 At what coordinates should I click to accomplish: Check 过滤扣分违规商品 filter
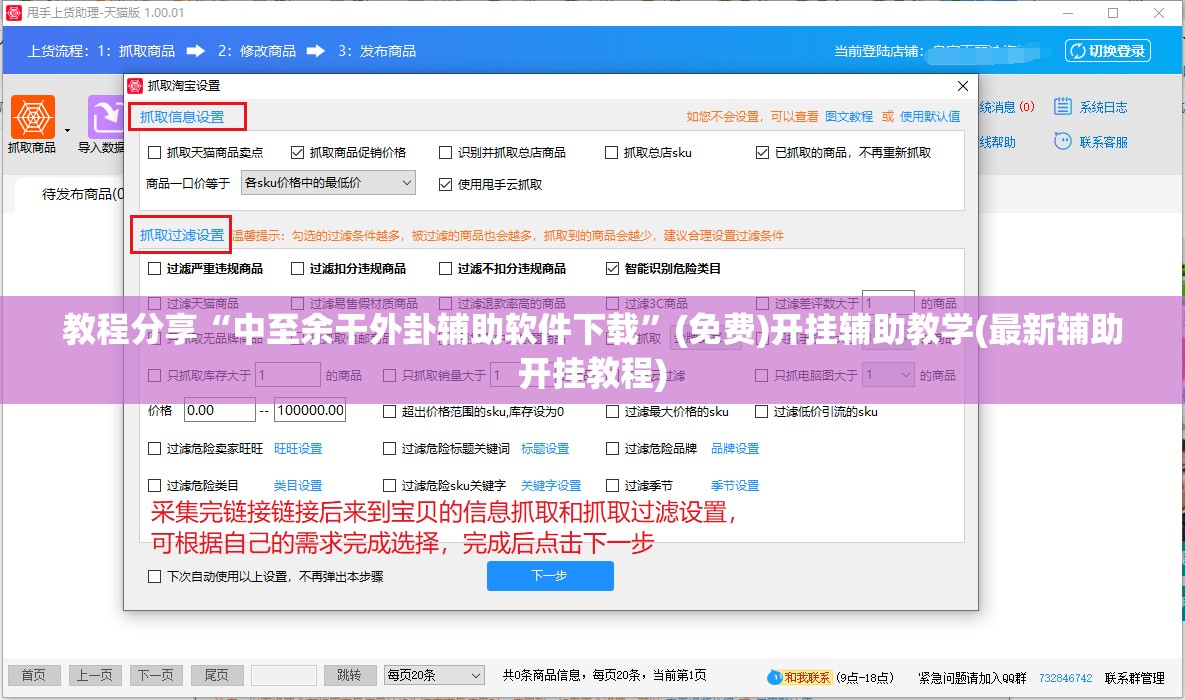pyautogui.click(x=298, y=268)
